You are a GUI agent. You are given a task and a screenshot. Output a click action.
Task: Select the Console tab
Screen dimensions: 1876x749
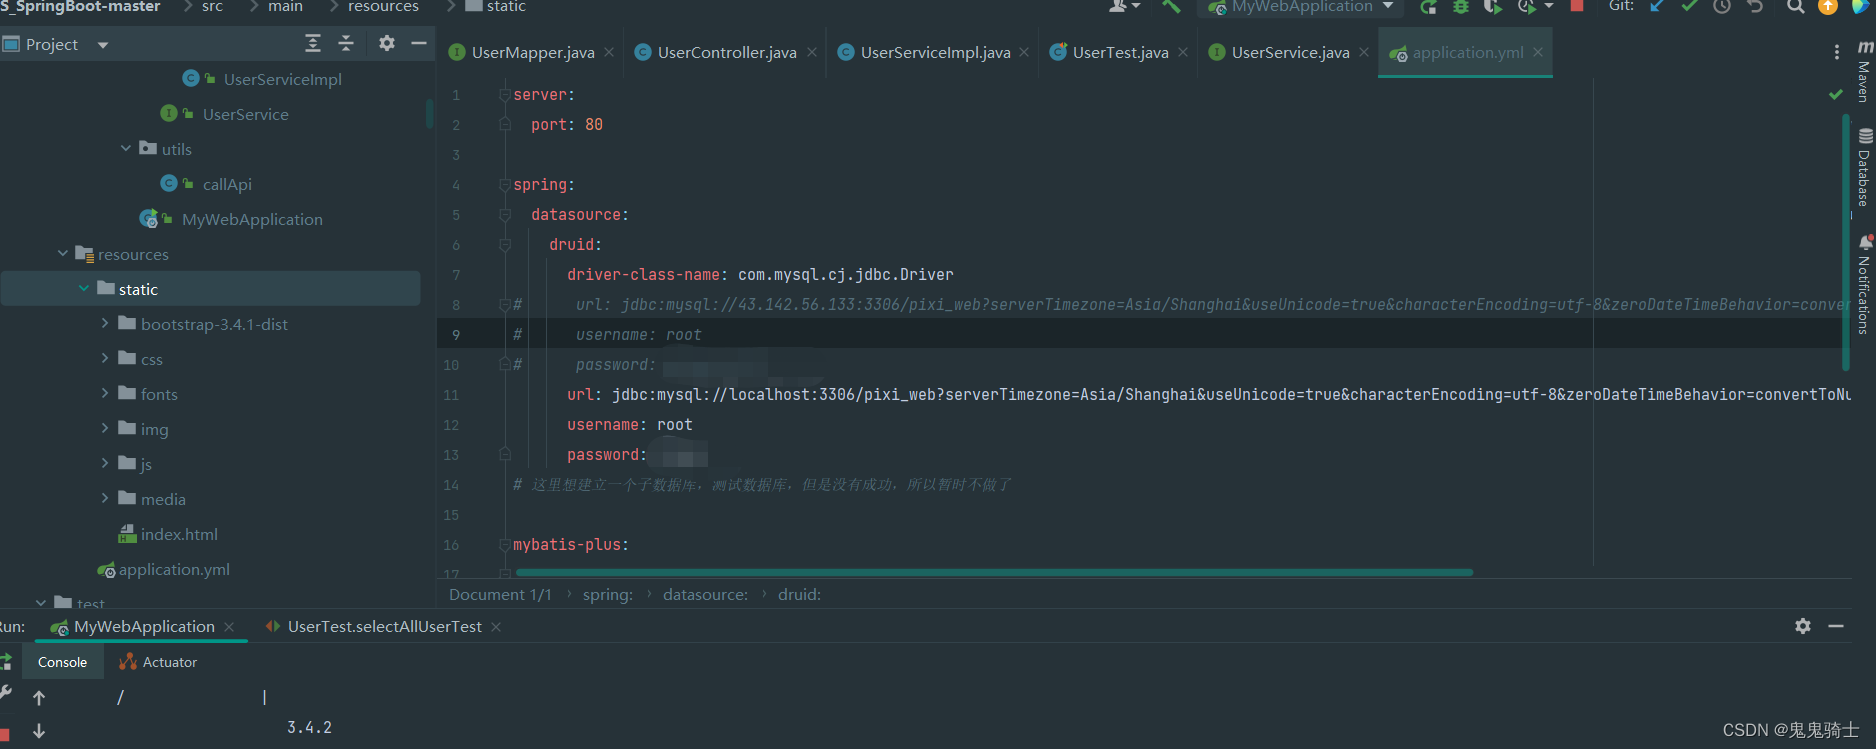[62, 662]
